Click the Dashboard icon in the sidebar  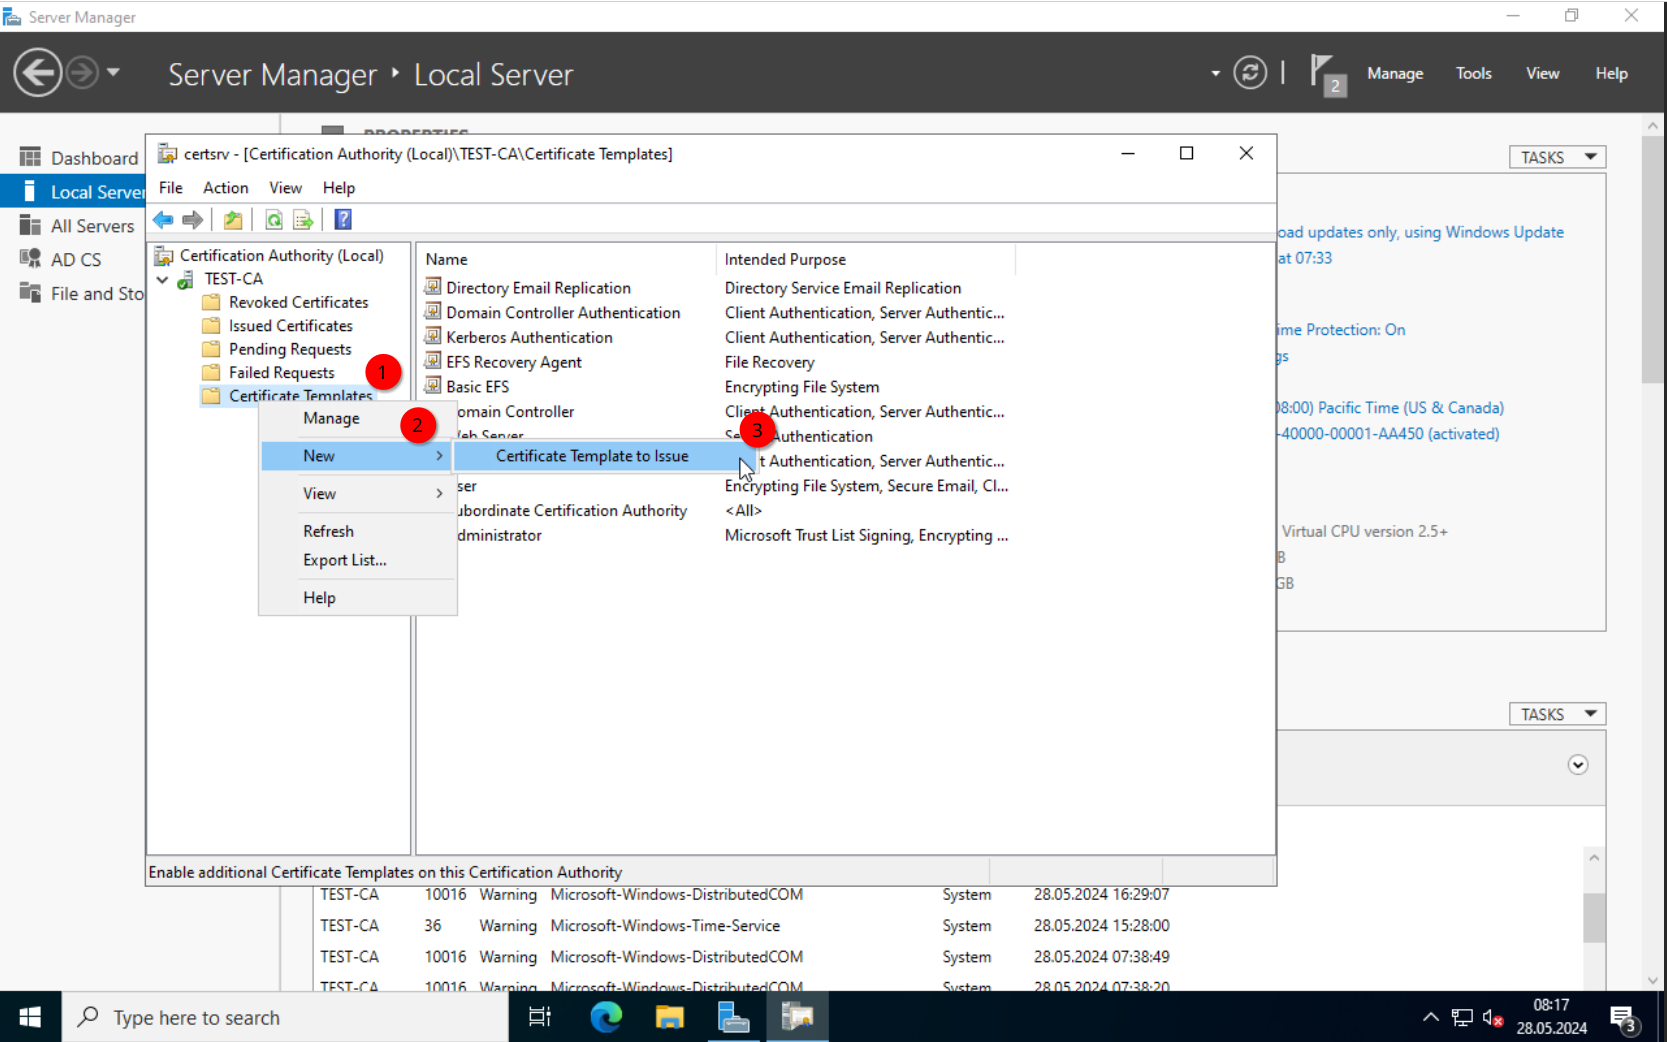point(31,157)
